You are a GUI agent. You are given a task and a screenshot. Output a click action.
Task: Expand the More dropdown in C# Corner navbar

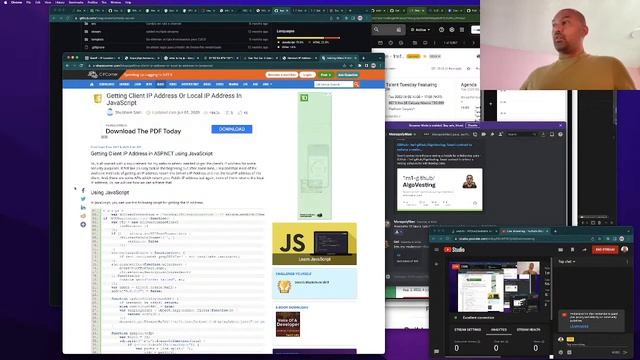point(267,84)
